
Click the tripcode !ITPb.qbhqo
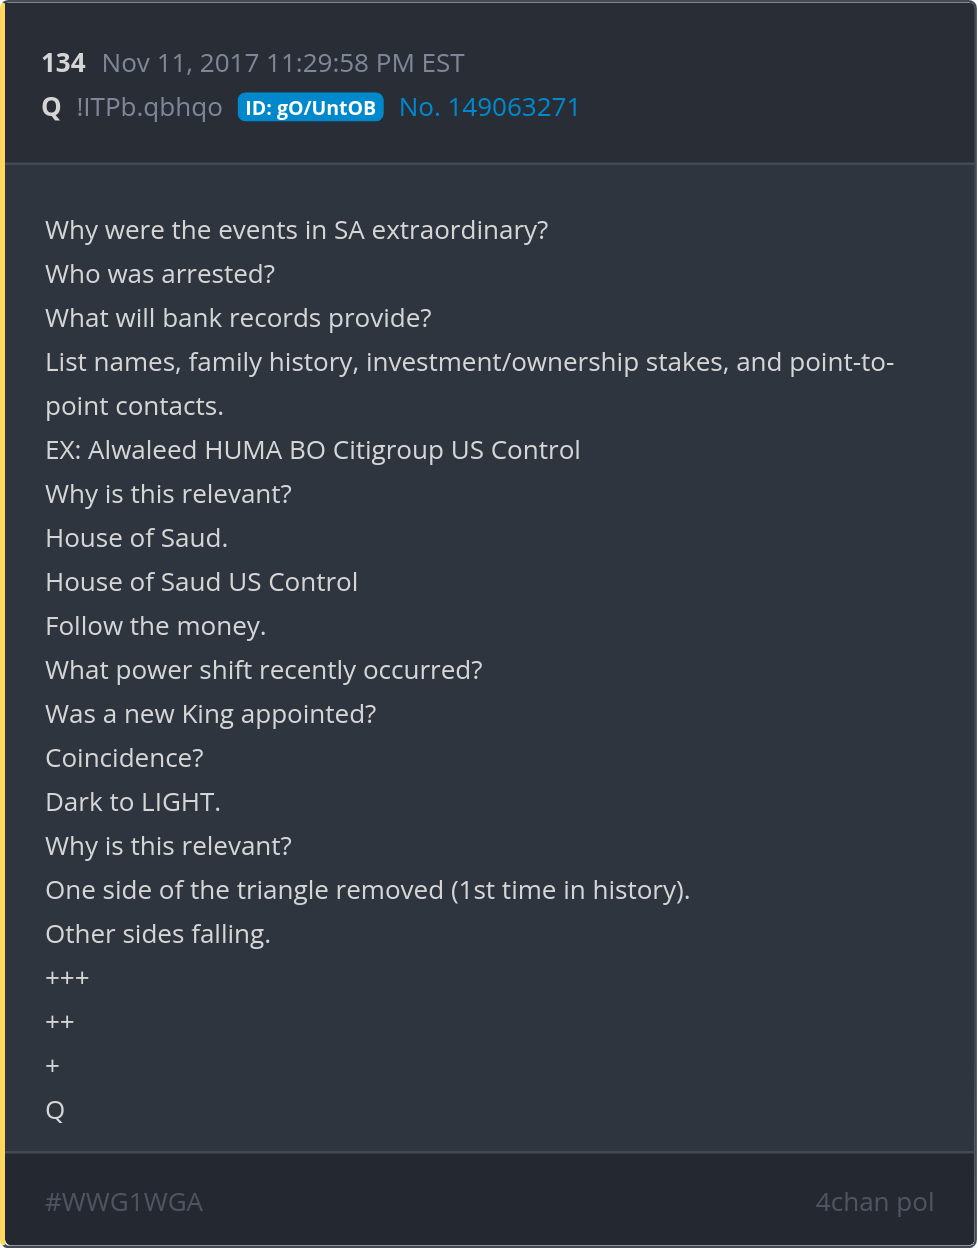pos(149,107)
